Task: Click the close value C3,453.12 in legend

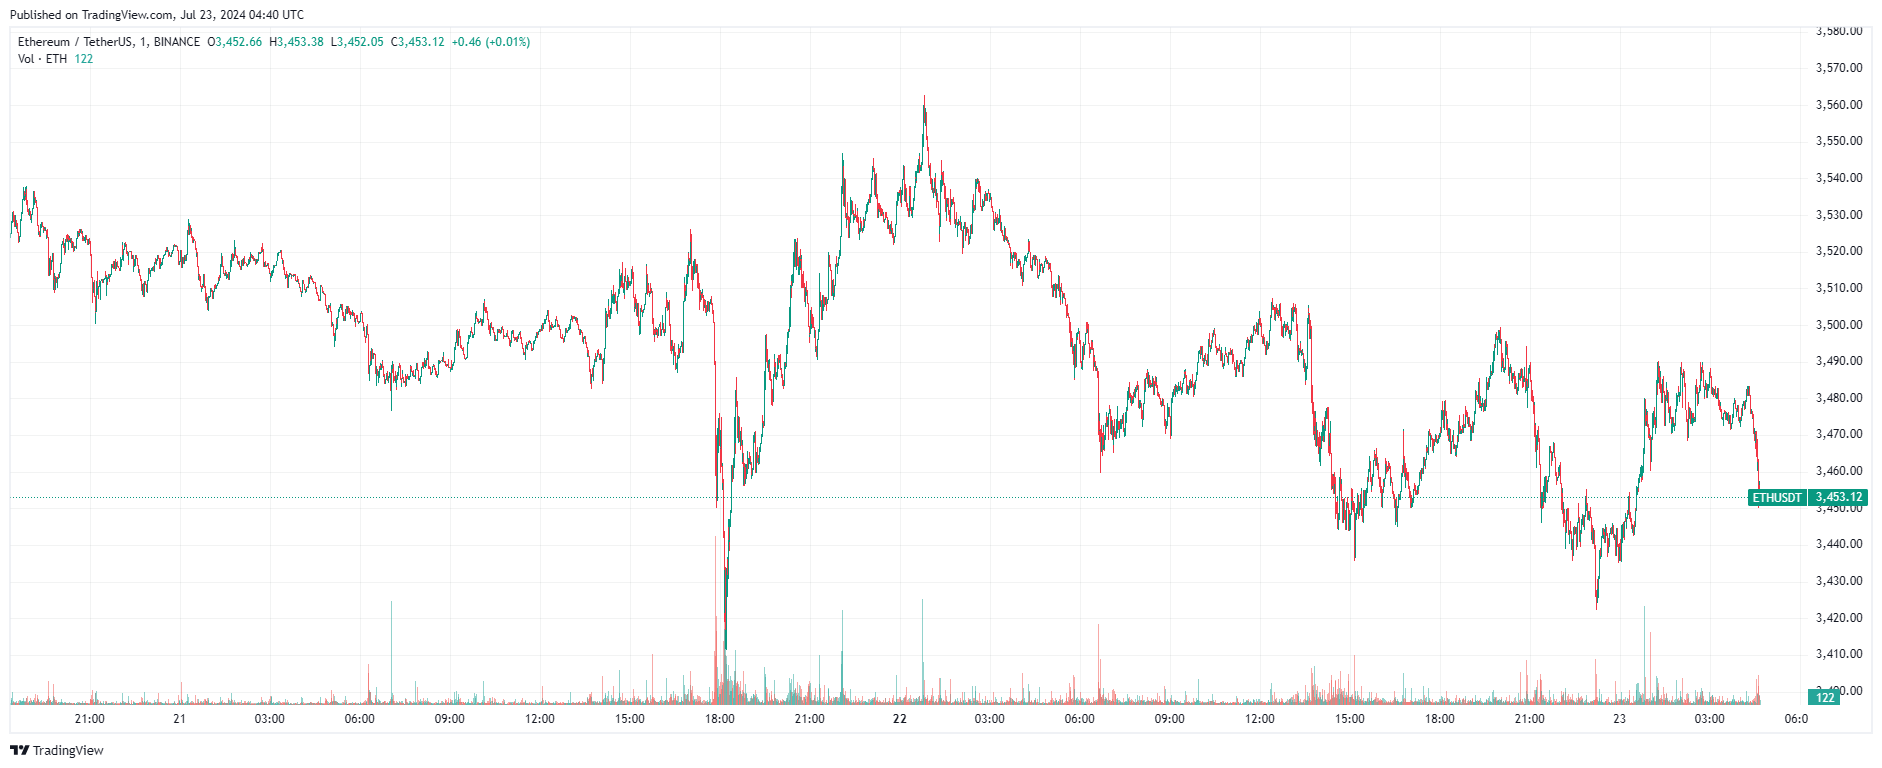Action: point(417,42)
